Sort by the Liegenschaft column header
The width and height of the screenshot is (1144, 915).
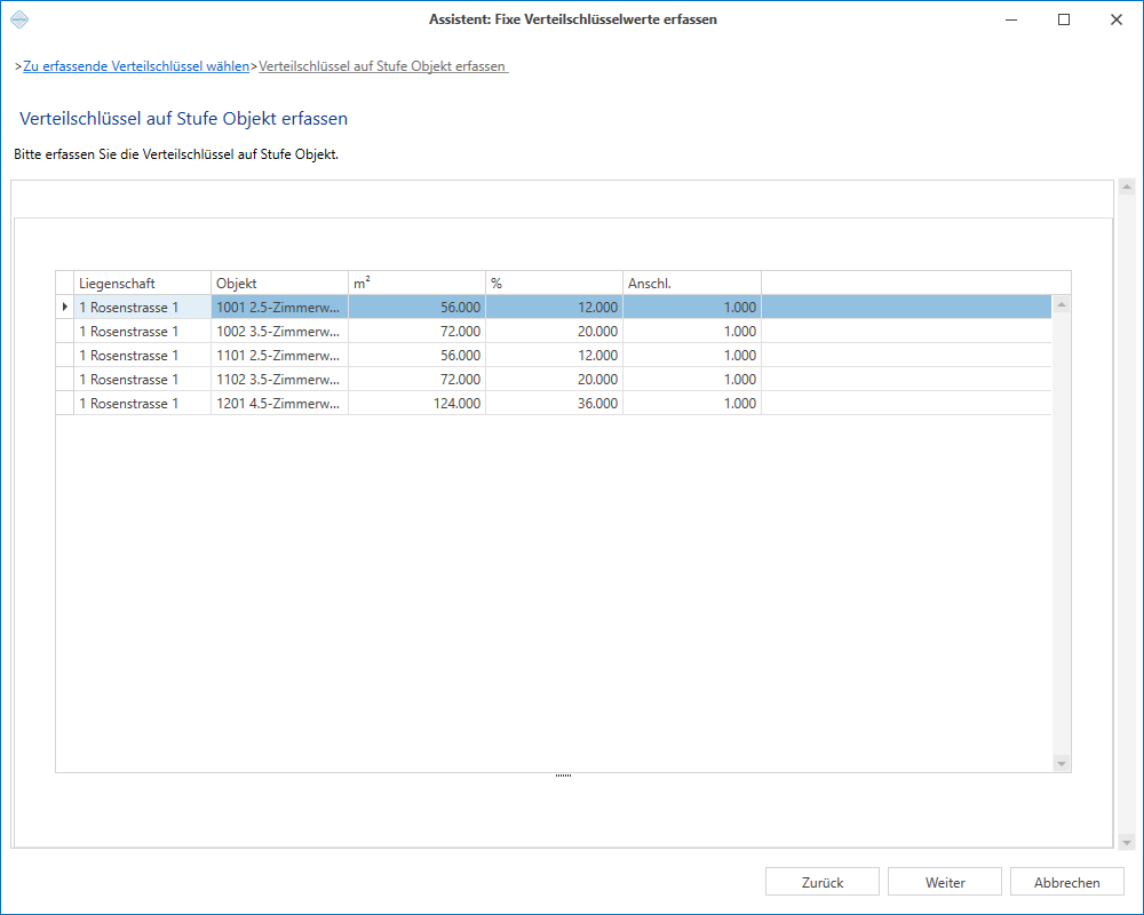142,283
